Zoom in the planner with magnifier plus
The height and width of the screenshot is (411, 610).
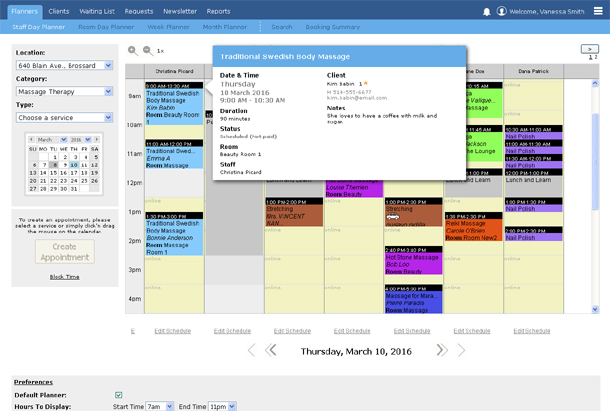click(133, 51)
